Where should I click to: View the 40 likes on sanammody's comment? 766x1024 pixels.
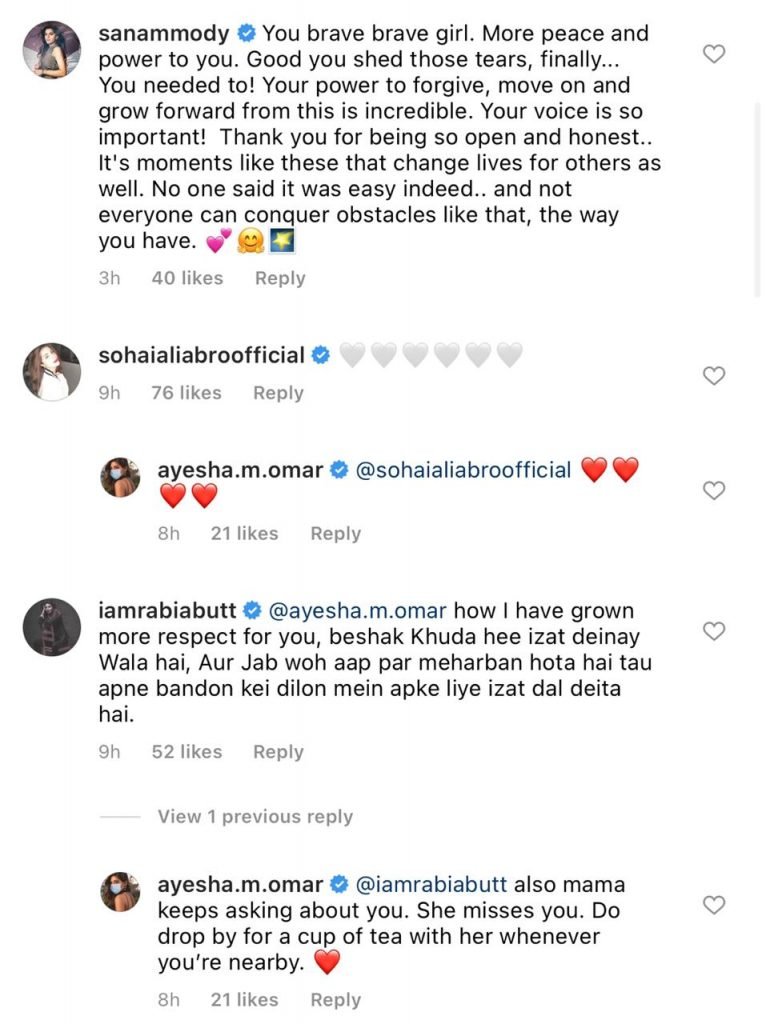tap(187, 278)
